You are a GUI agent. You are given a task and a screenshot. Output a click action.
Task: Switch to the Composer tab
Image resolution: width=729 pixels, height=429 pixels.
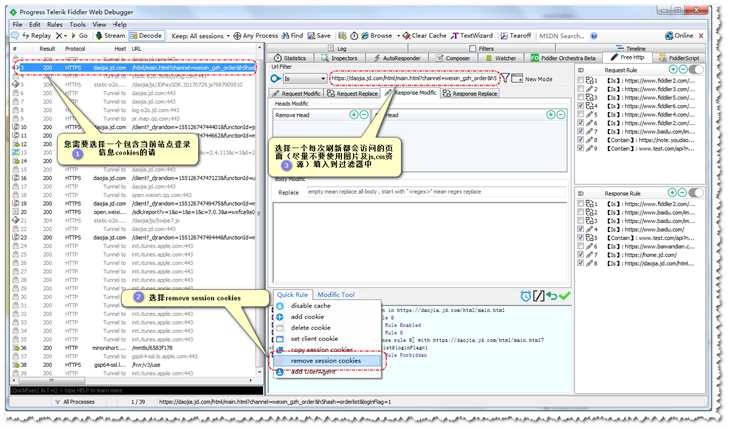[453, 58]
